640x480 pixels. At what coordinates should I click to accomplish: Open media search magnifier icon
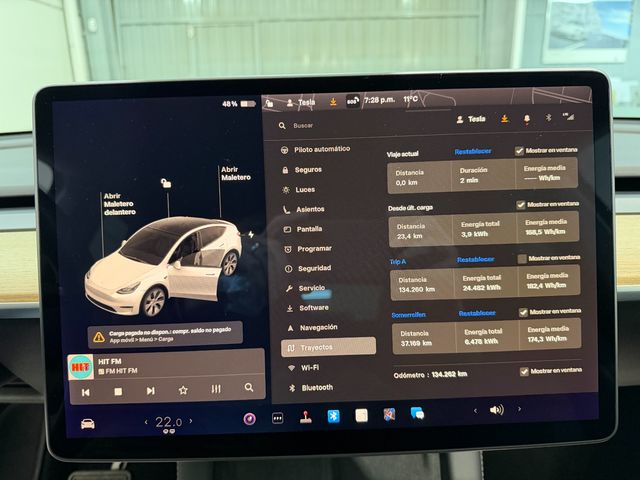[x=249, y=387]
